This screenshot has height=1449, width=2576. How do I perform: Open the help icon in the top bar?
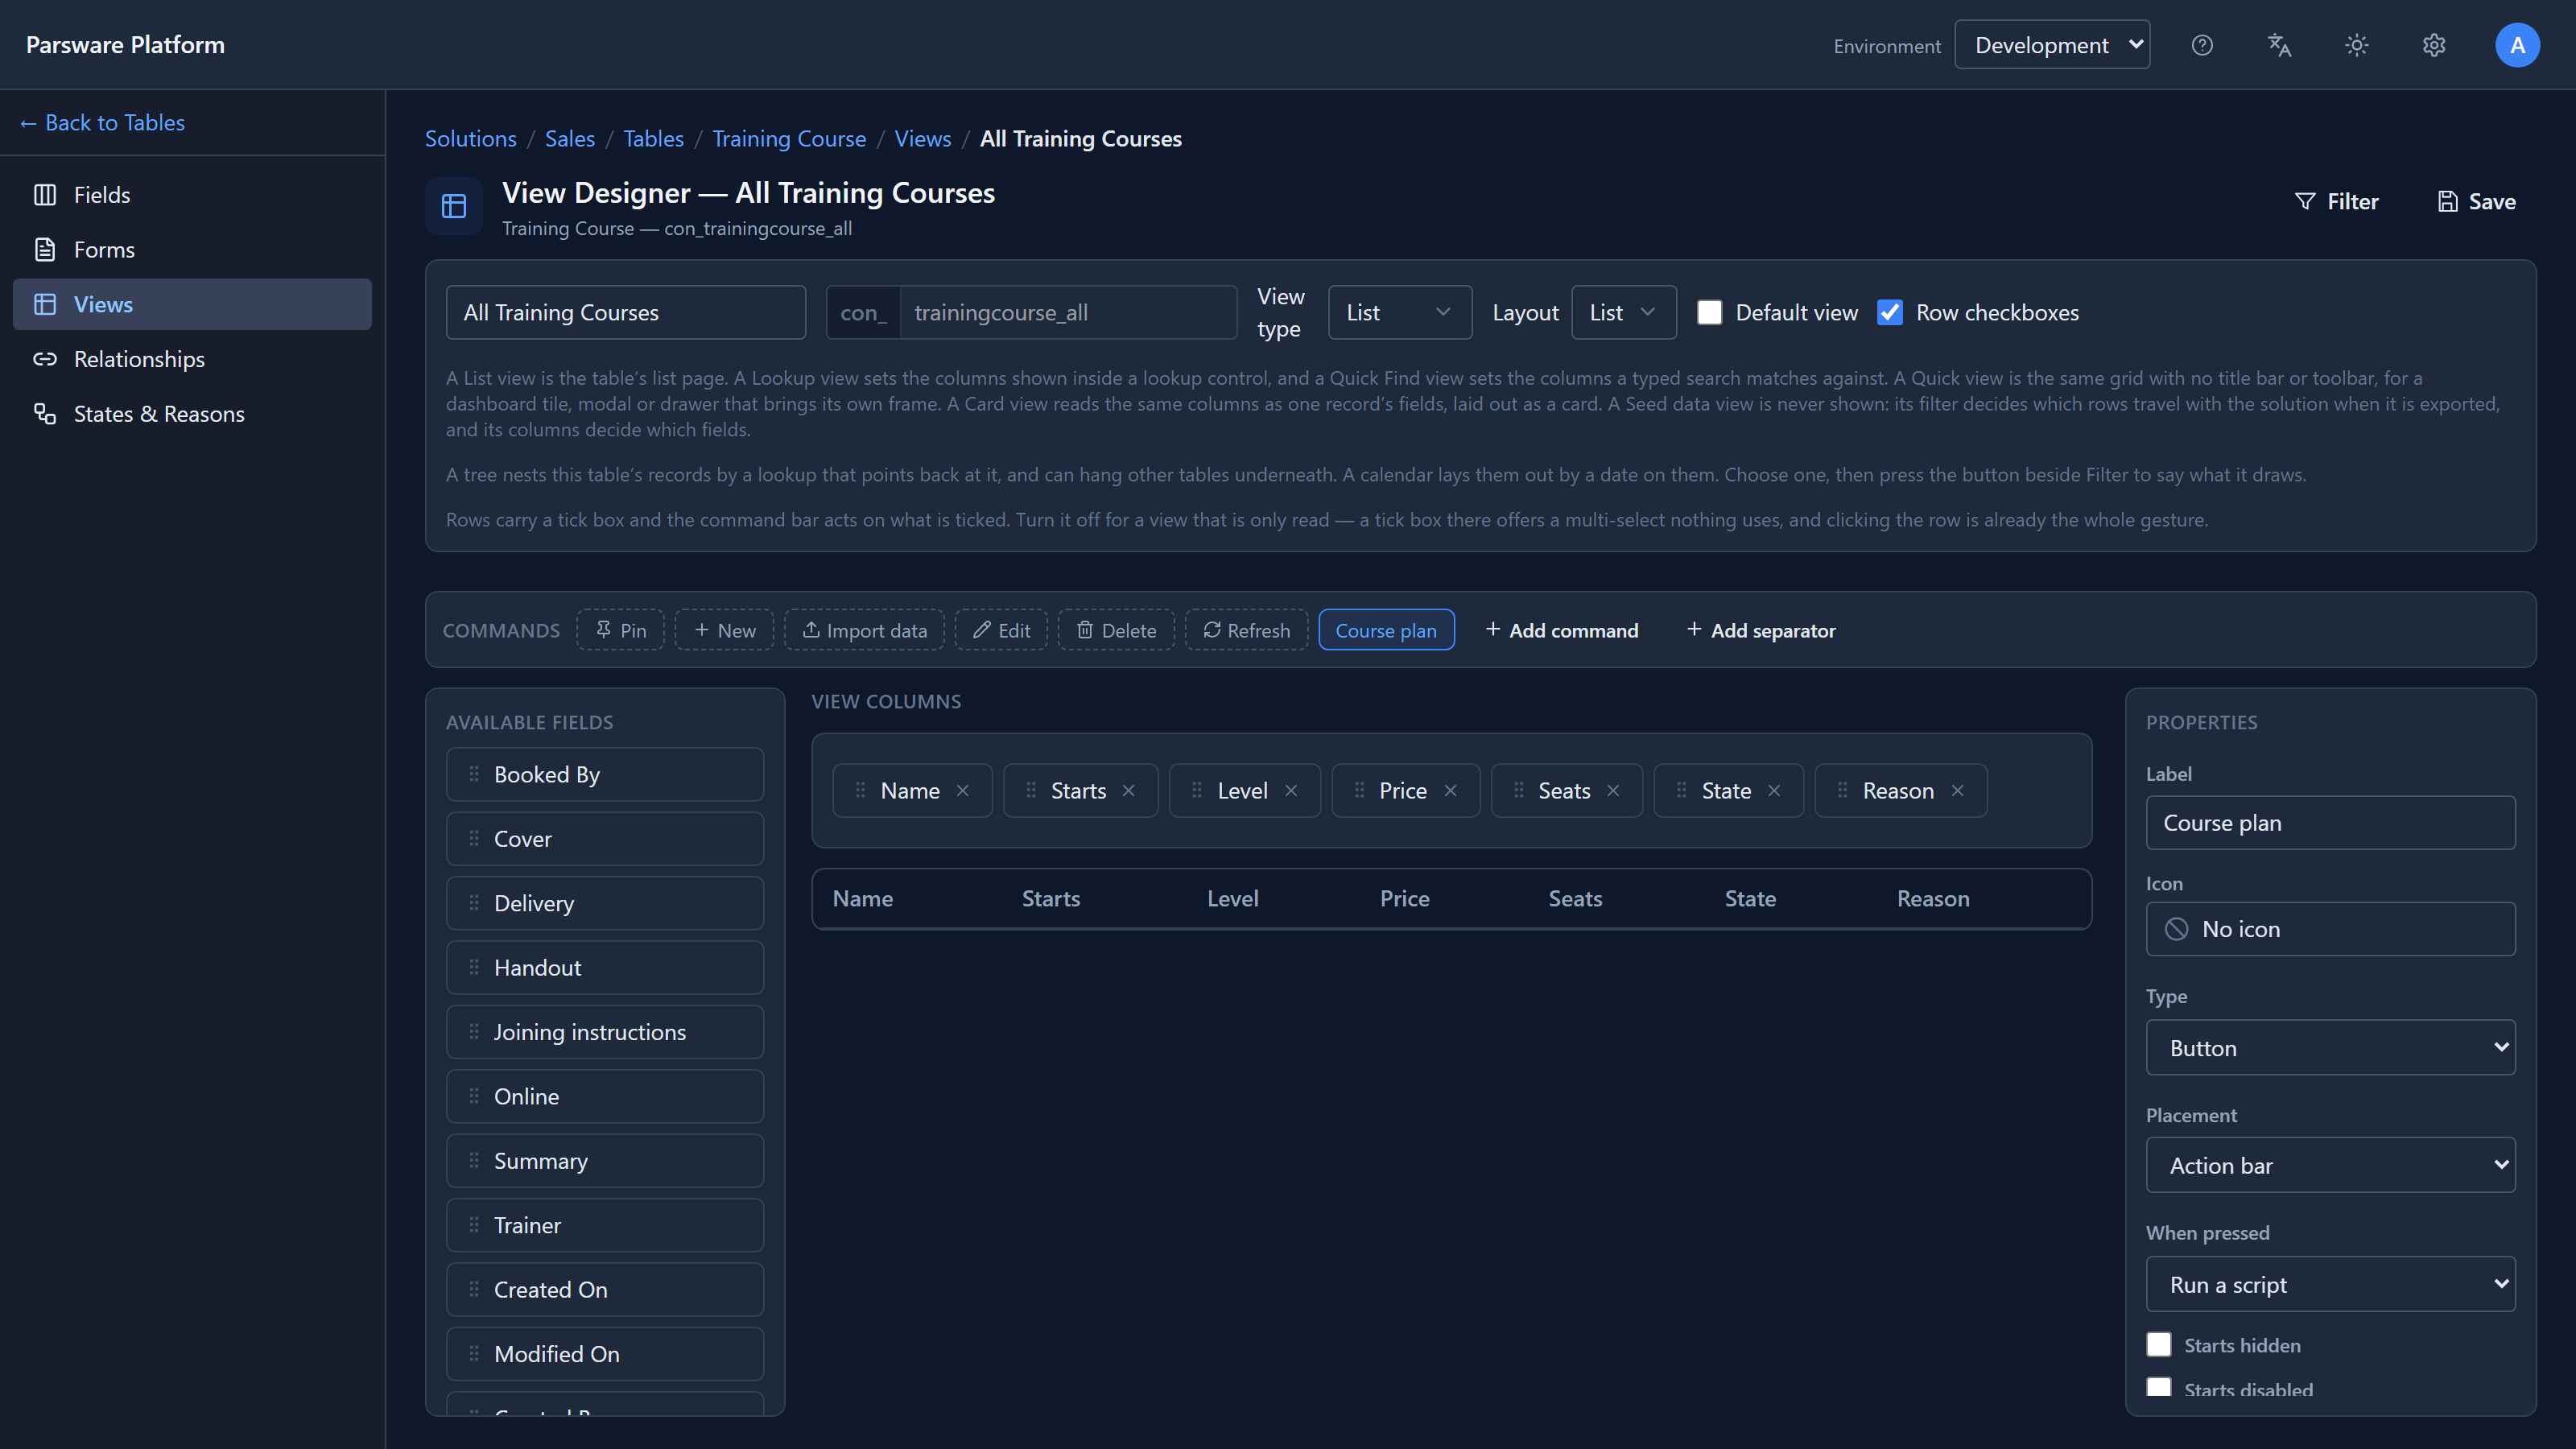tap(2202, 45)
